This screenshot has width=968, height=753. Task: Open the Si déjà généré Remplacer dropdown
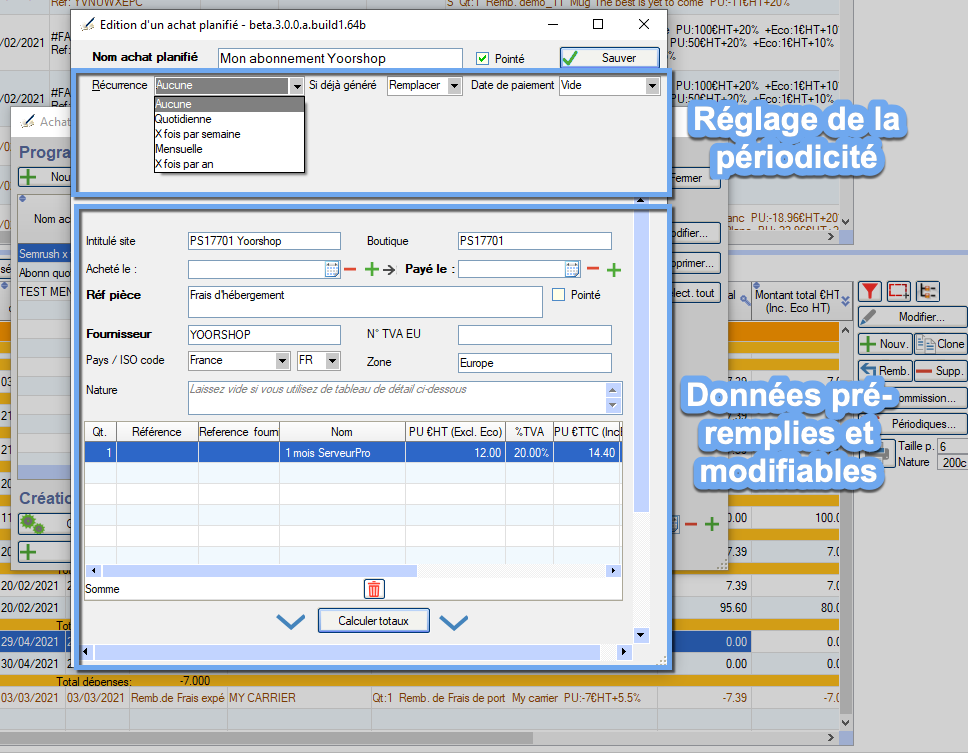coord(454,86)
